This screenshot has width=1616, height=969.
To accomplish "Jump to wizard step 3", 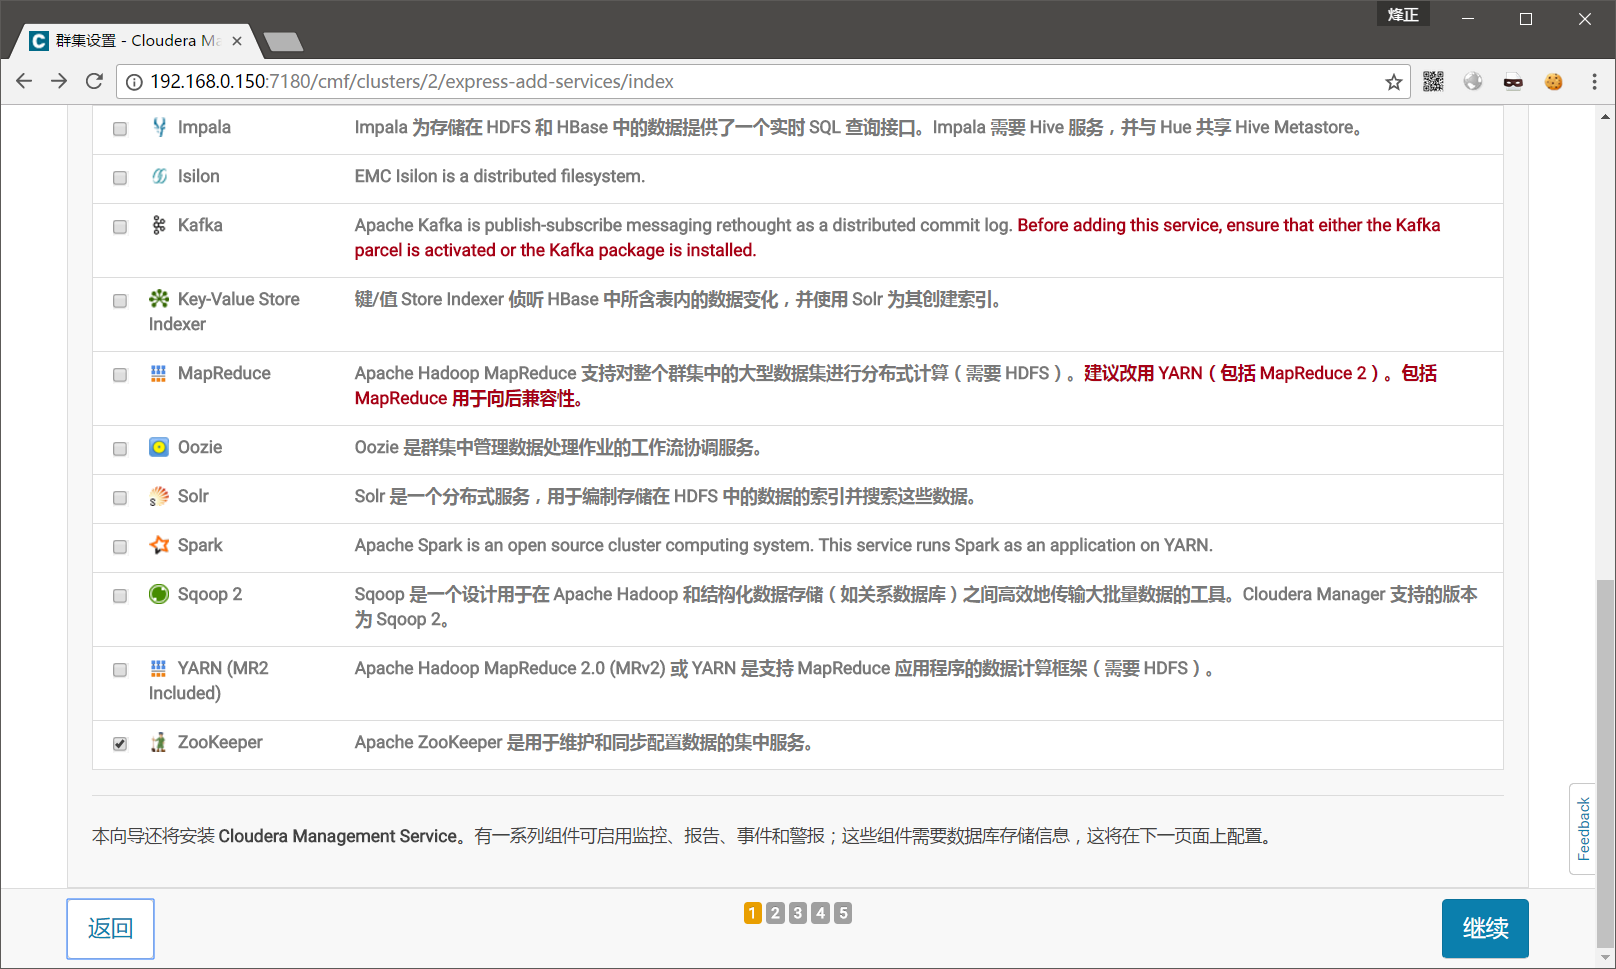I will 798,913.
